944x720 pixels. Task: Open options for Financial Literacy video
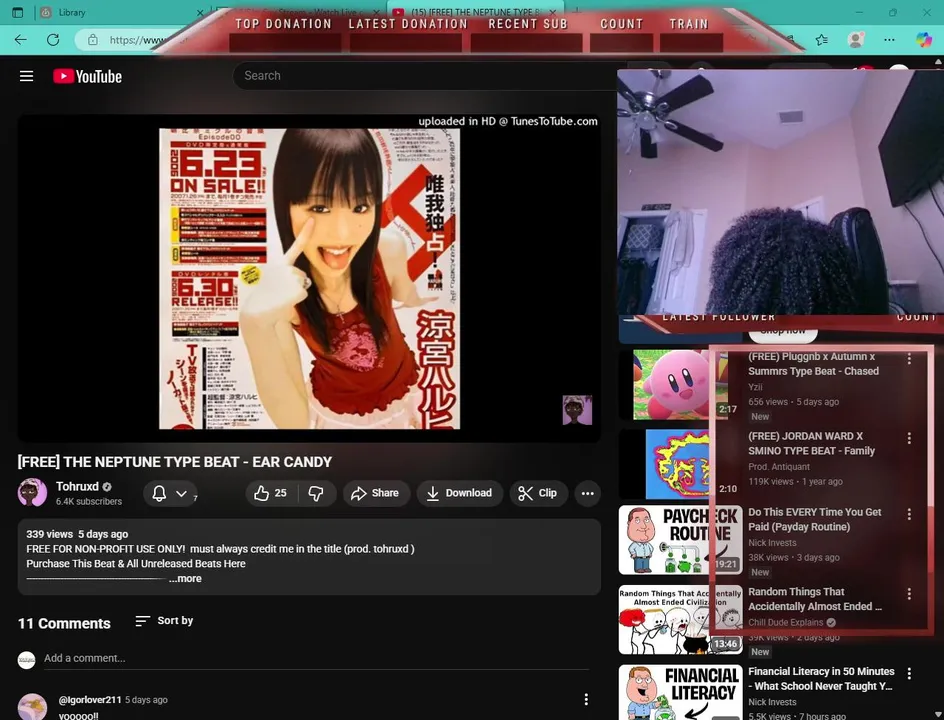[909, 674]
